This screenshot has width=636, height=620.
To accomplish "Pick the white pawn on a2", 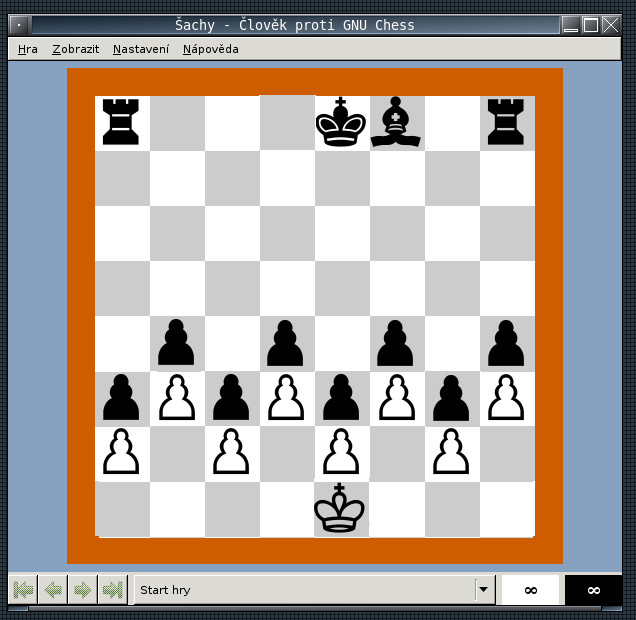I will 121,451.
